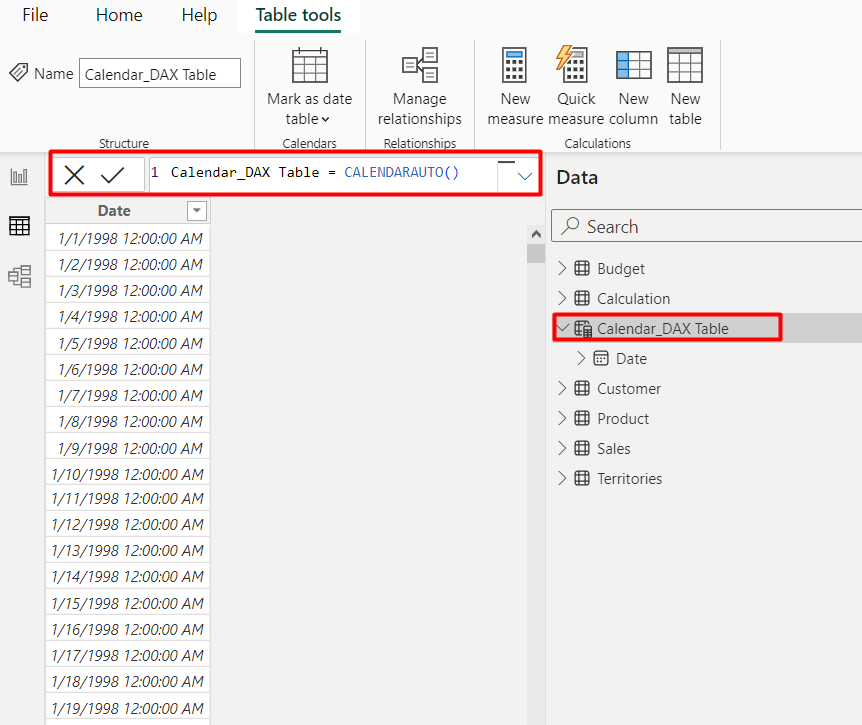This screenshot has width=862, height=725.
Task: Select the 1/17/1998 12:00:00 AM cell
Action: [128, 655]
